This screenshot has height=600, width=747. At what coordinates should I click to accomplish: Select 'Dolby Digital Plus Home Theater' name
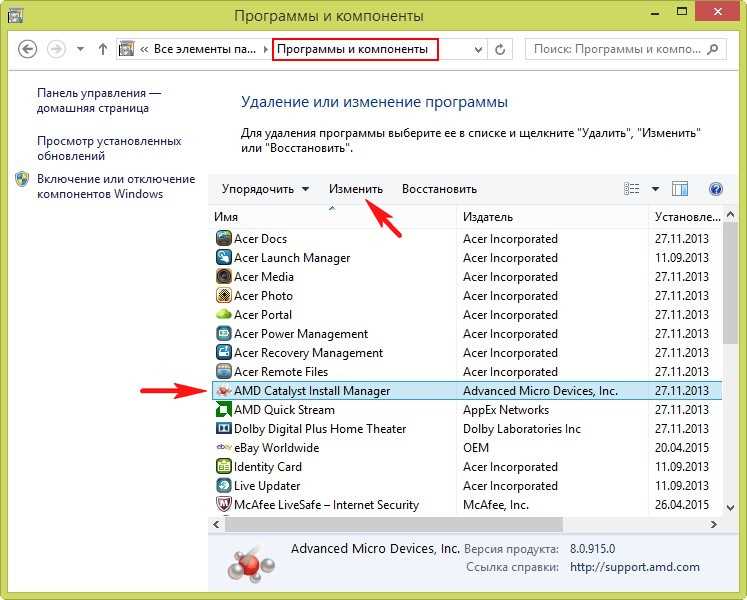[x=320, y=429]
